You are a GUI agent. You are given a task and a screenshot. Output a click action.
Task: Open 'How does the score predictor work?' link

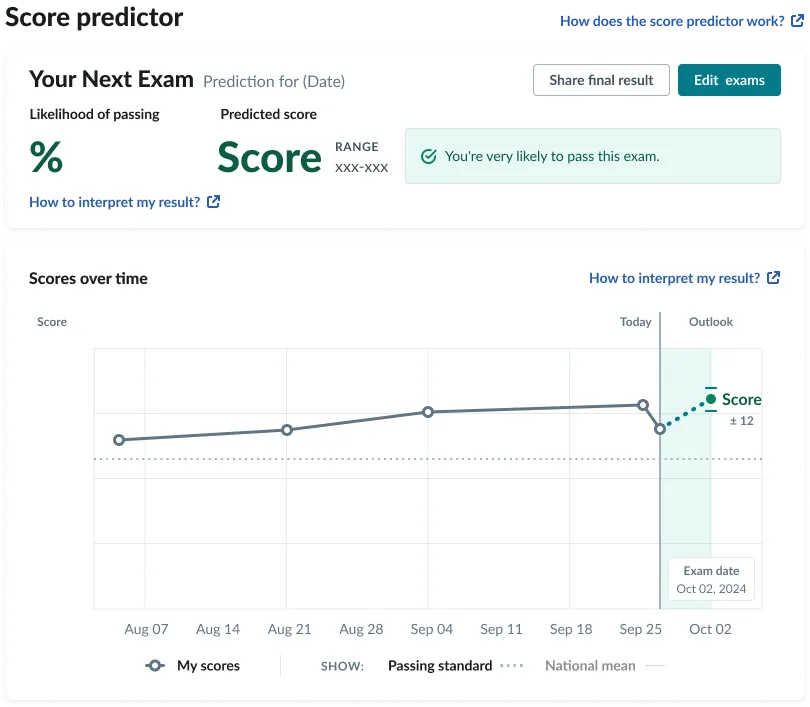tap(672, 21)
